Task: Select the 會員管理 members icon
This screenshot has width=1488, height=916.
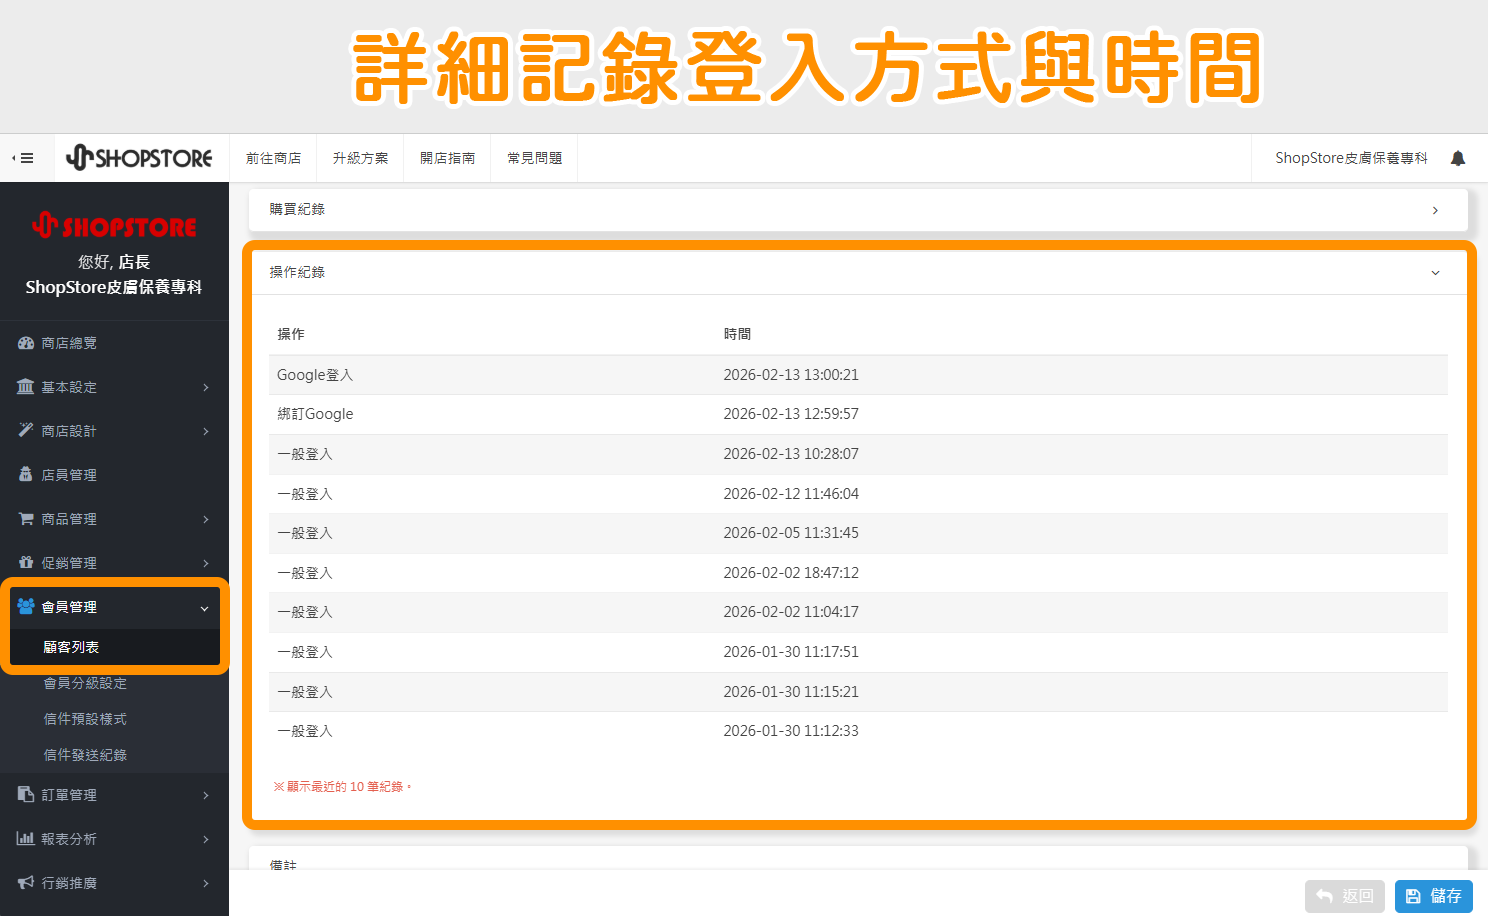Action: tap(25, 606)
